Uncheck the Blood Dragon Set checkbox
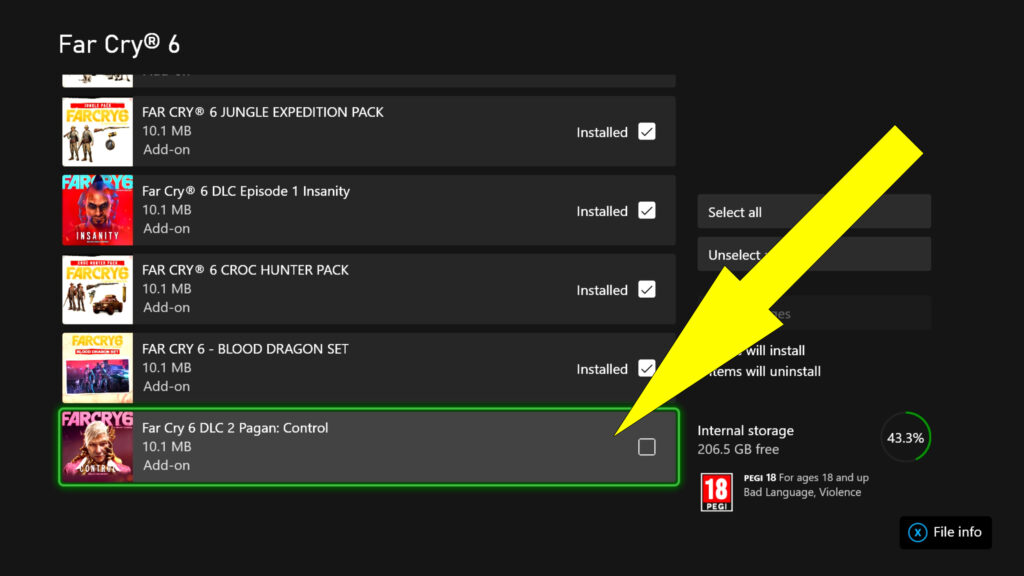 click(x=647, y=369)
